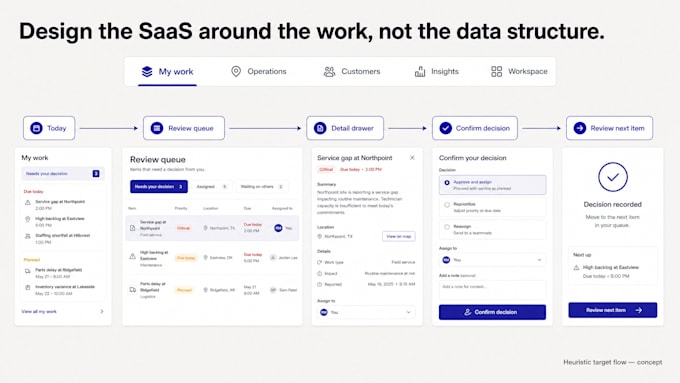Click the layered stack My work icon
The image size is (680, 383).
(147, 72)
